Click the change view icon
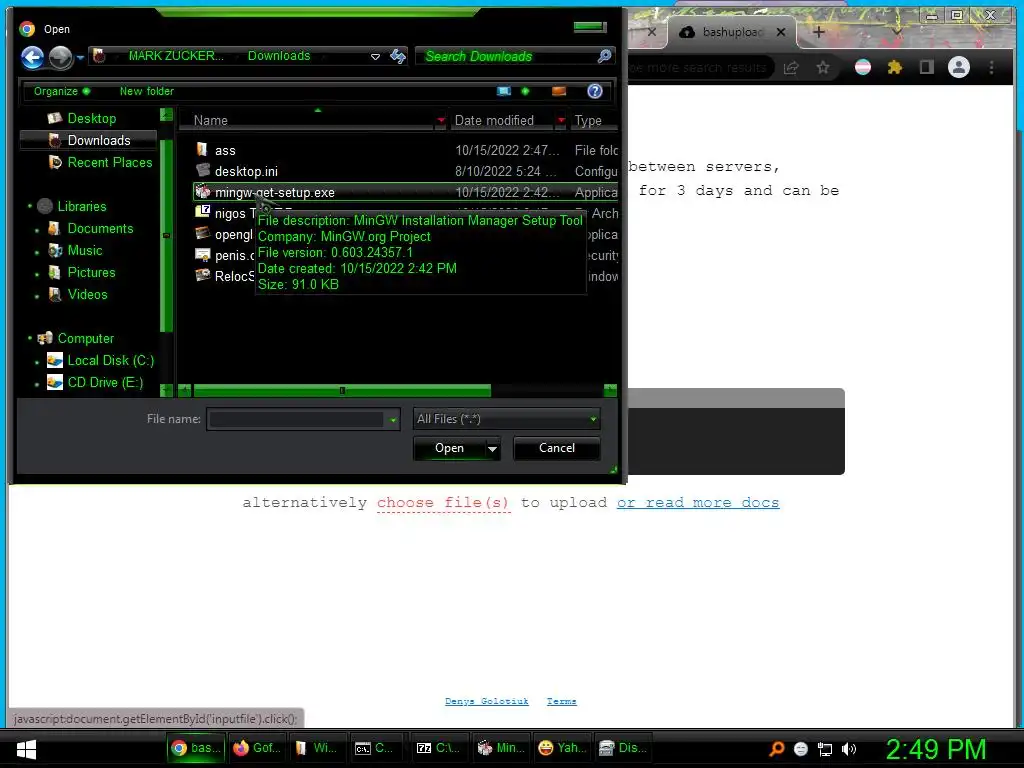 [504, 91]
